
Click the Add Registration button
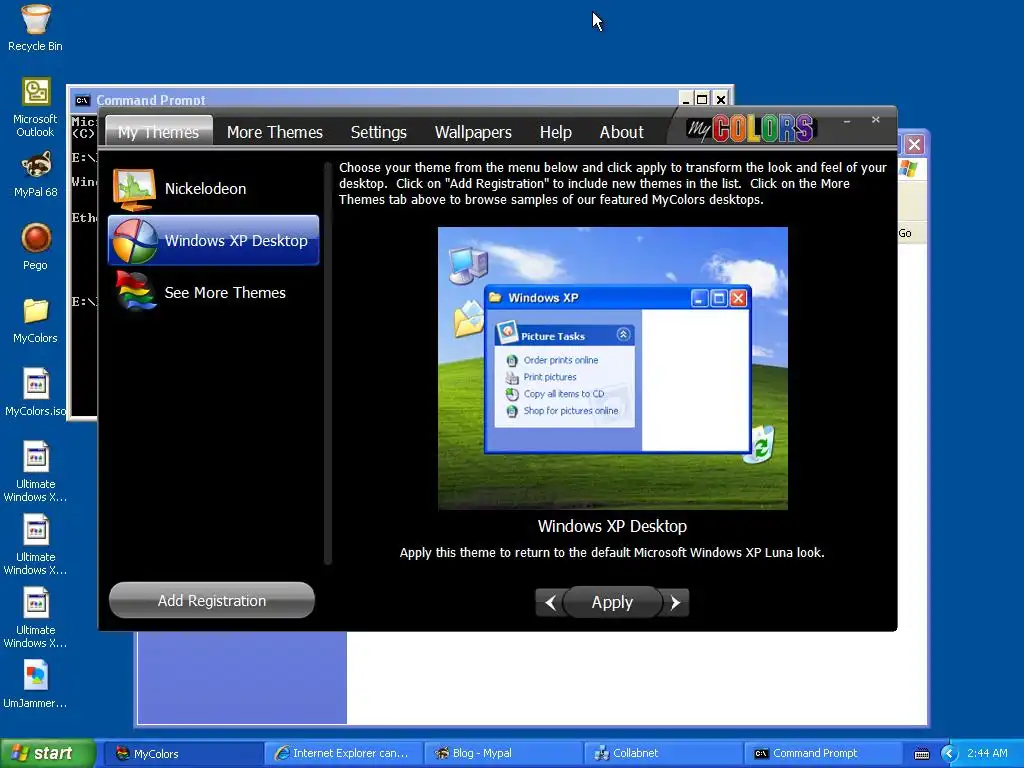point(212,600)
